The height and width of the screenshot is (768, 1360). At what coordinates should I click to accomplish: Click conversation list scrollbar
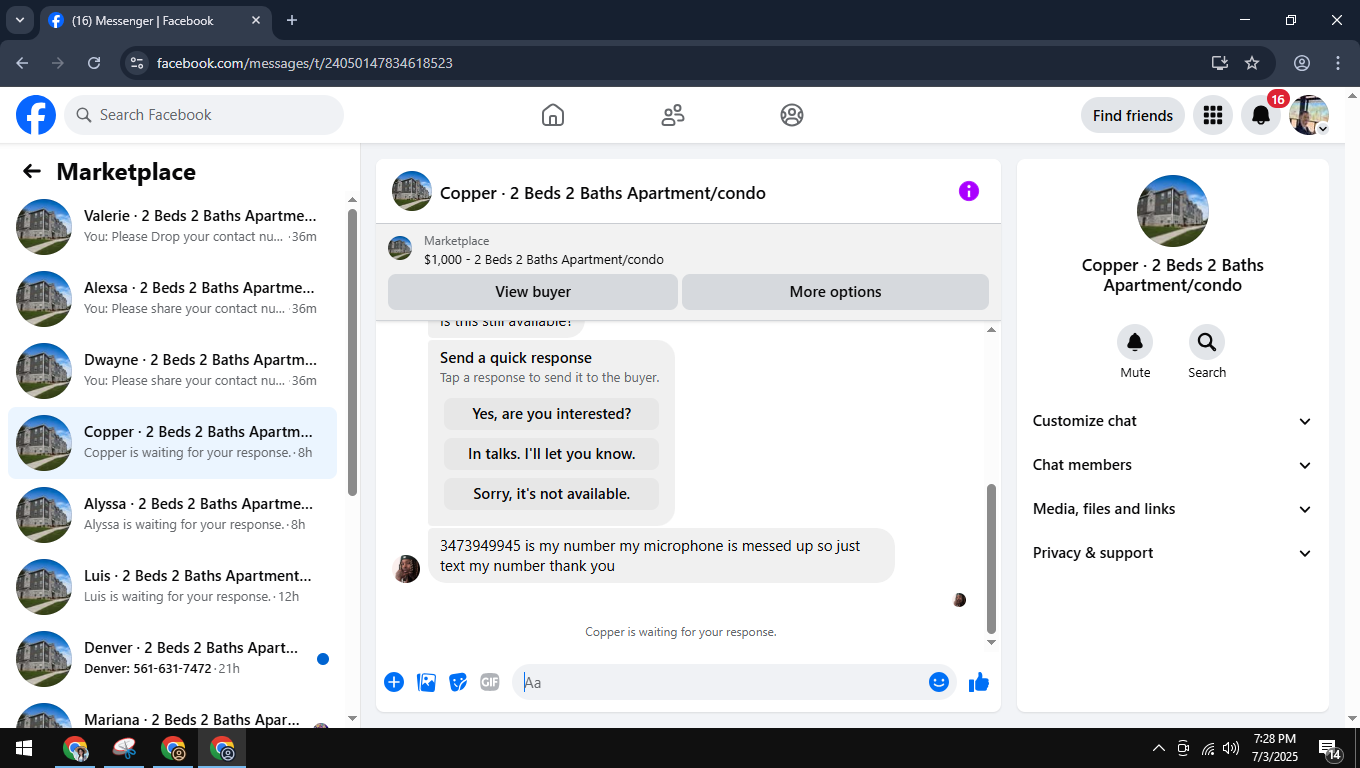point(352,352)
